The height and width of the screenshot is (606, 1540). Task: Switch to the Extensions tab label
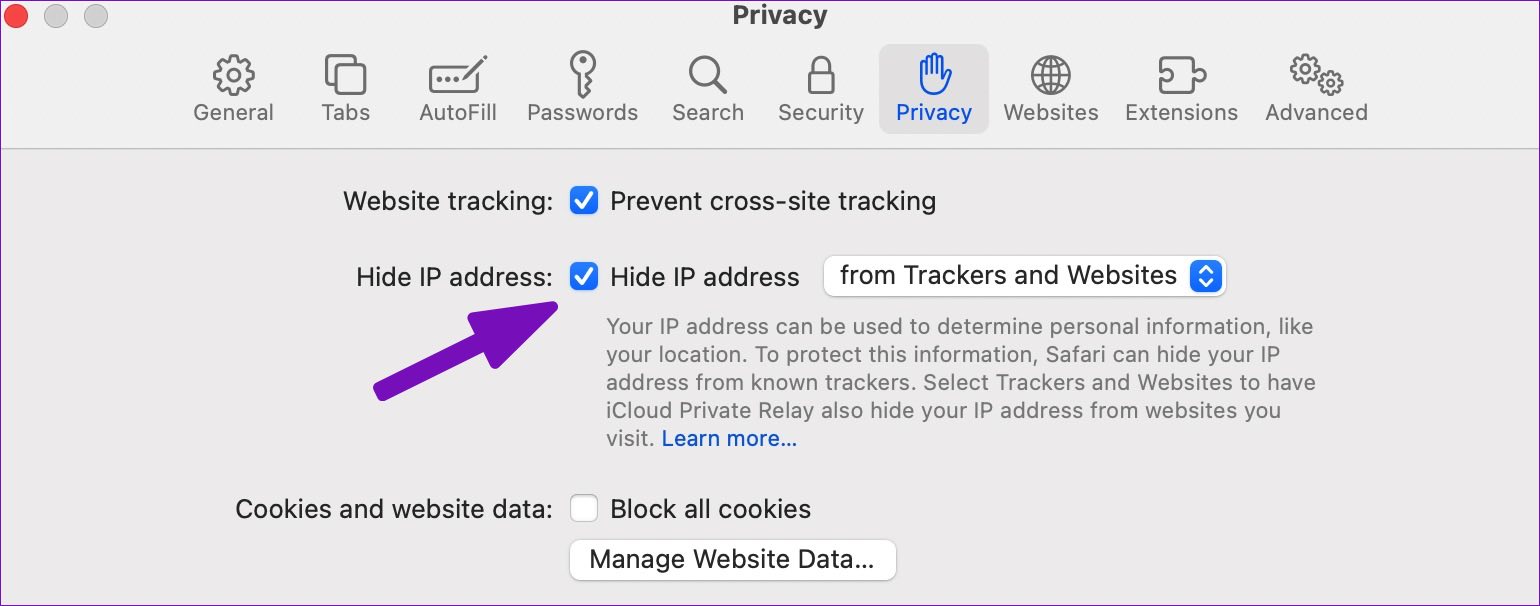[x=1181, y=113]
